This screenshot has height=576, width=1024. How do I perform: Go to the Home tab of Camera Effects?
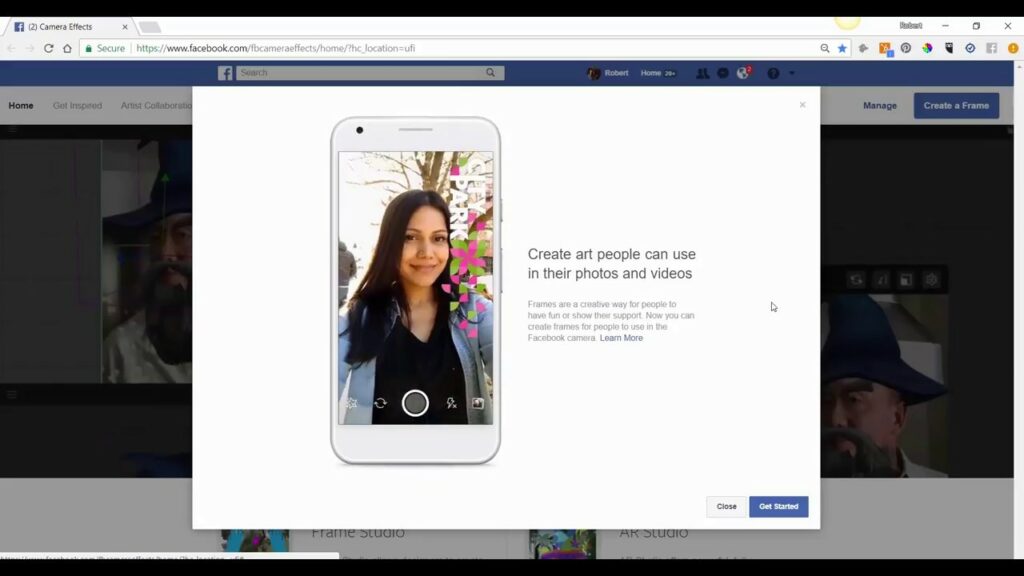tap(21, 105)
